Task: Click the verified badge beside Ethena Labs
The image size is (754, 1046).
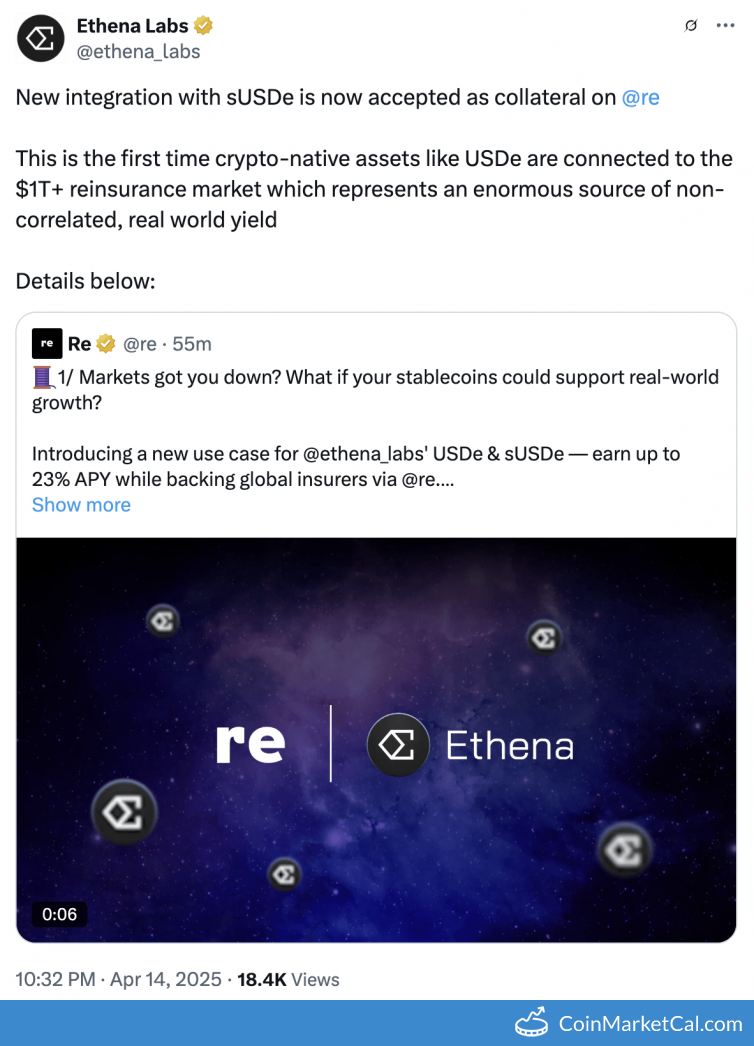Action: tap(203, 26)
